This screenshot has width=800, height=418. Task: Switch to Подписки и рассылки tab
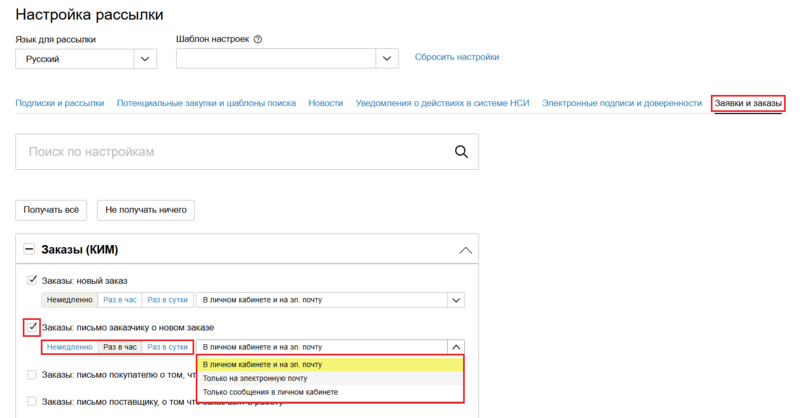point(59,103)
